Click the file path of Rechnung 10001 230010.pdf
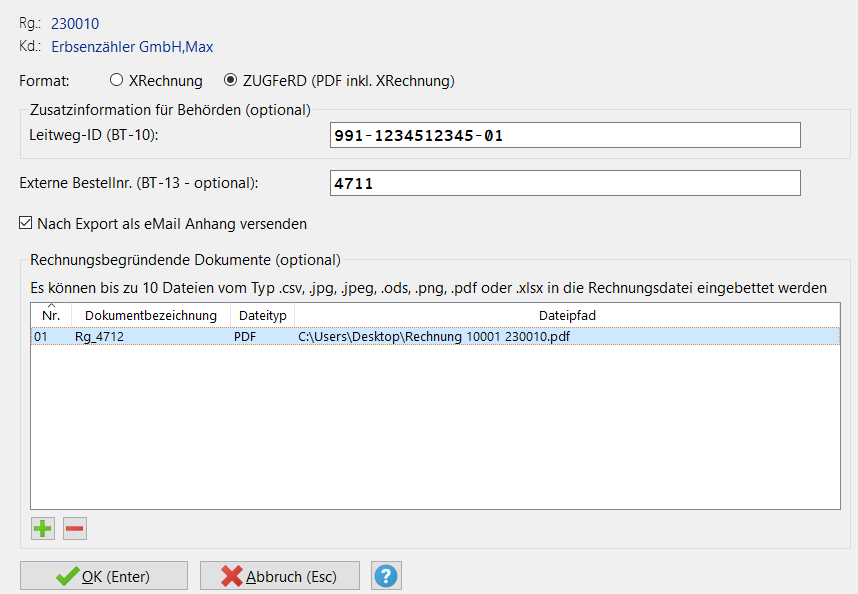 pyautogui.click(x=434, y=337)
